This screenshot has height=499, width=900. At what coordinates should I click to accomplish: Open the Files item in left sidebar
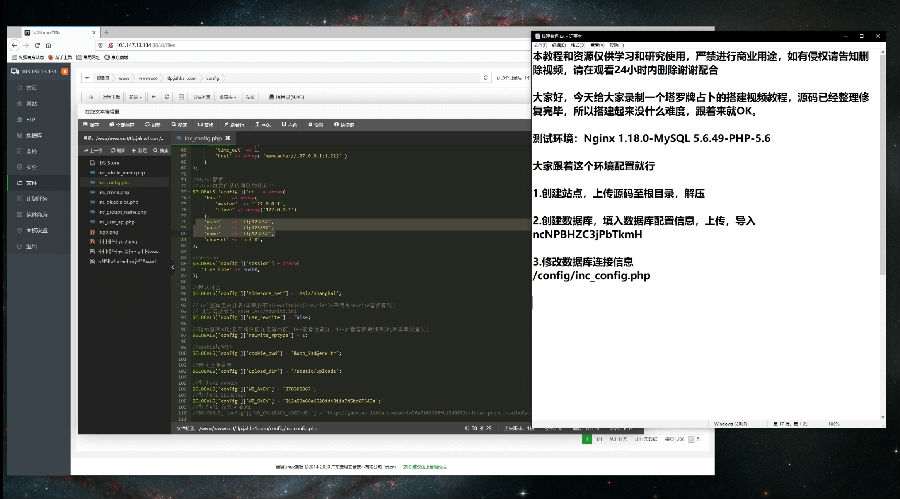(30, 183)
